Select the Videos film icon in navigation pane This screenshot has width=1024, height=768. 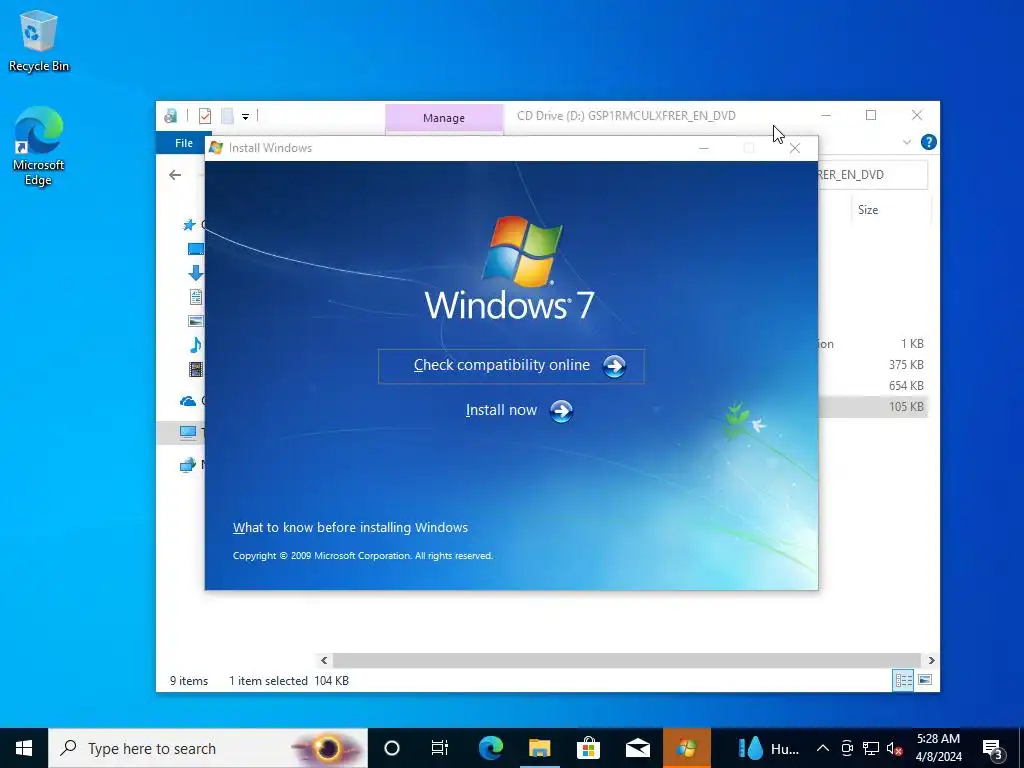(x=195, y=369)
